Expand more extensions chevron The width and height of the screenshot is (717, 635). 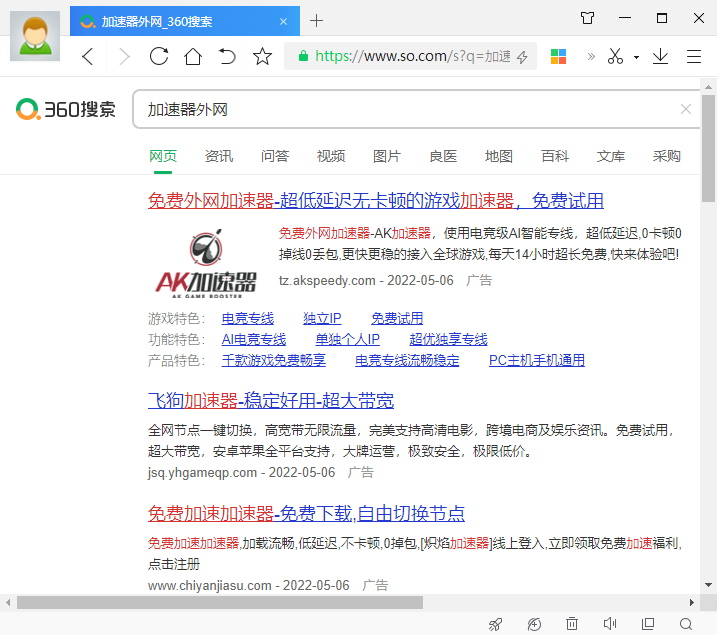tap(591, 56)
